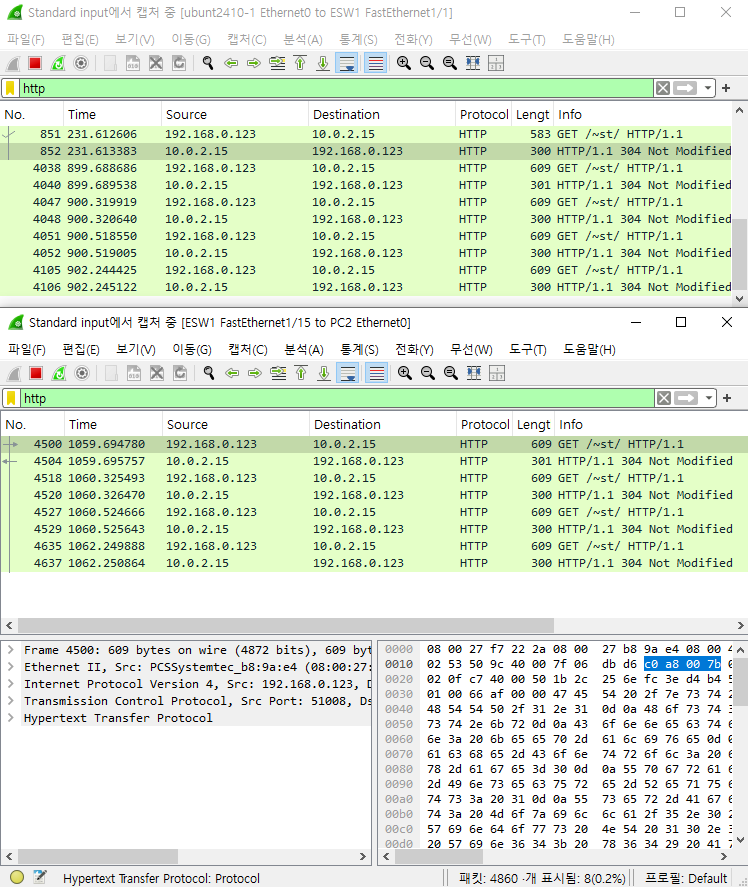
Task: Jump to last packet in top window
Action: click(323, 63)
